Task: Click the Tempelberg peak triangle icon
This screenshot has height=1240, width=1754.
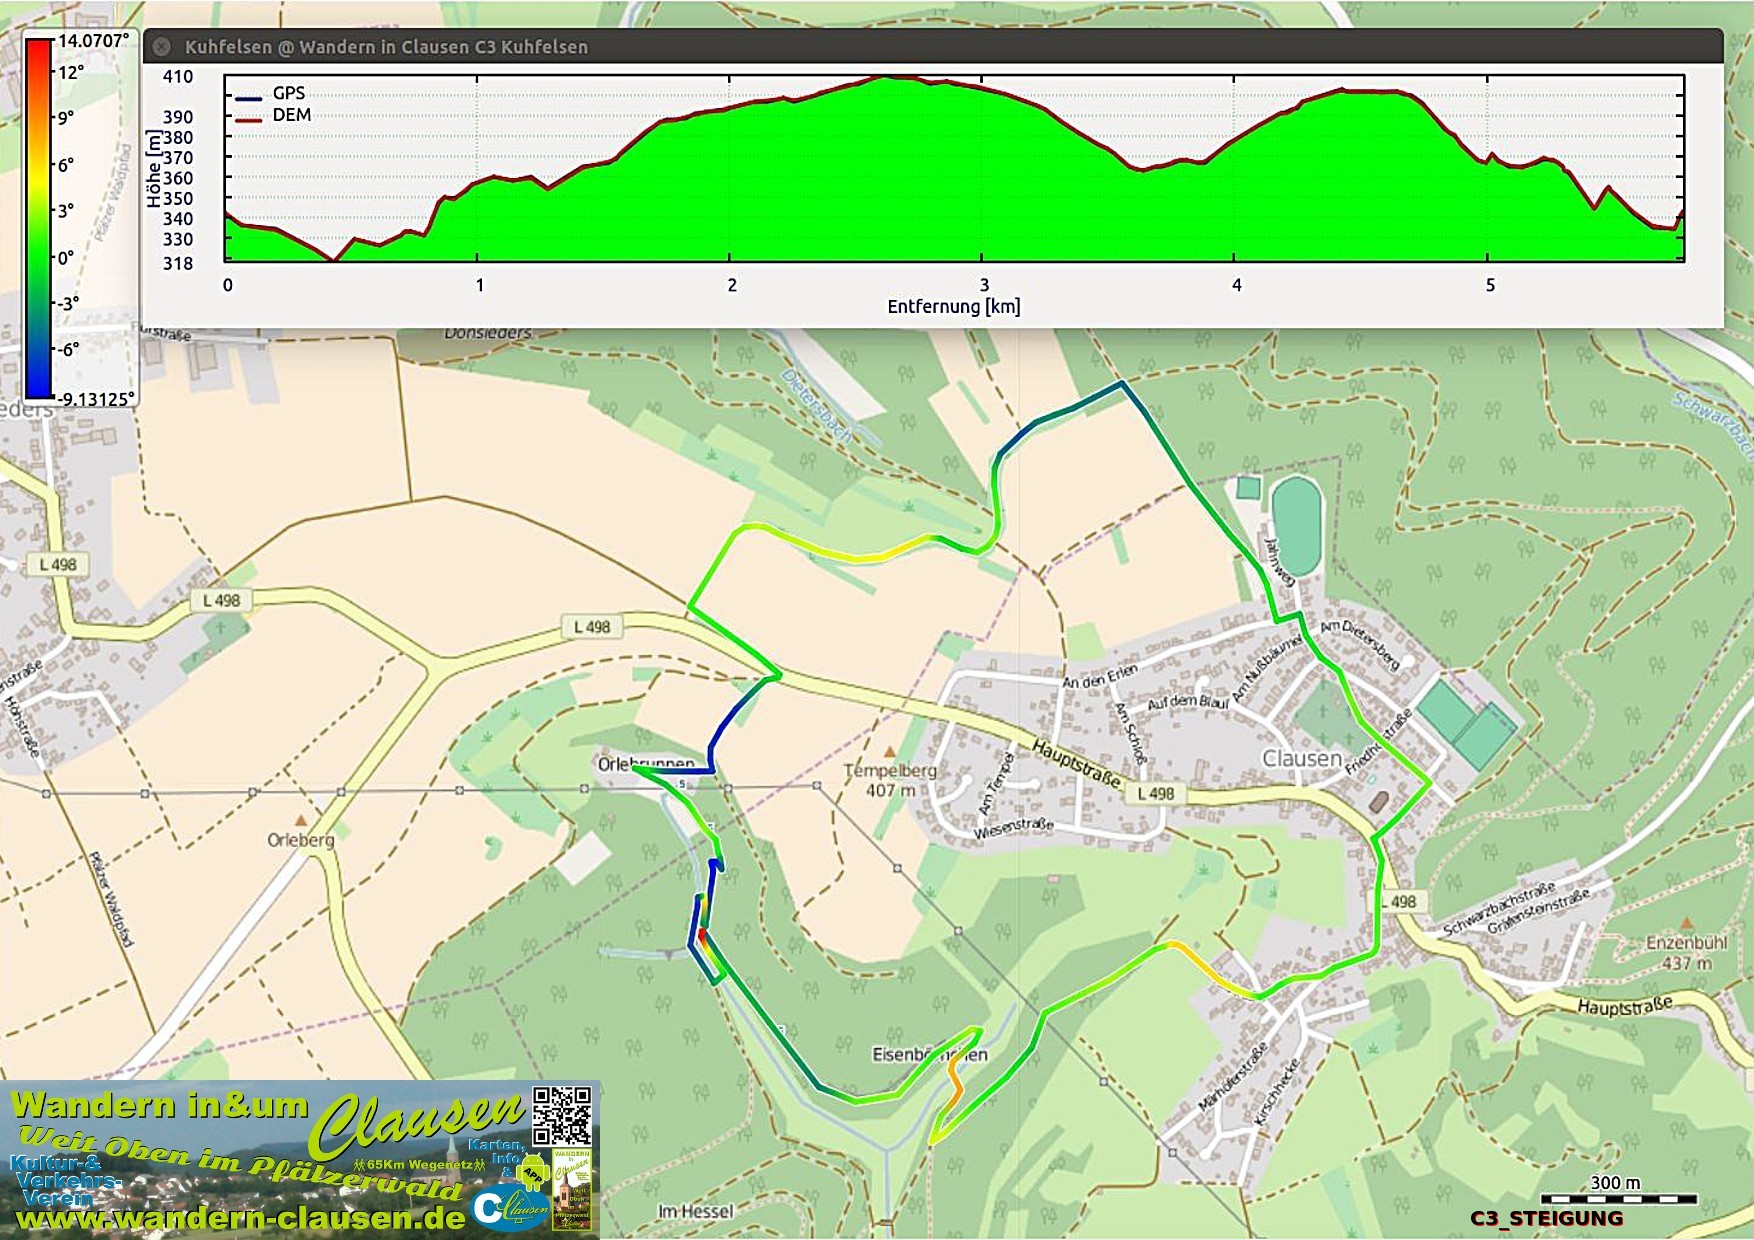Action: pos(889,751)
